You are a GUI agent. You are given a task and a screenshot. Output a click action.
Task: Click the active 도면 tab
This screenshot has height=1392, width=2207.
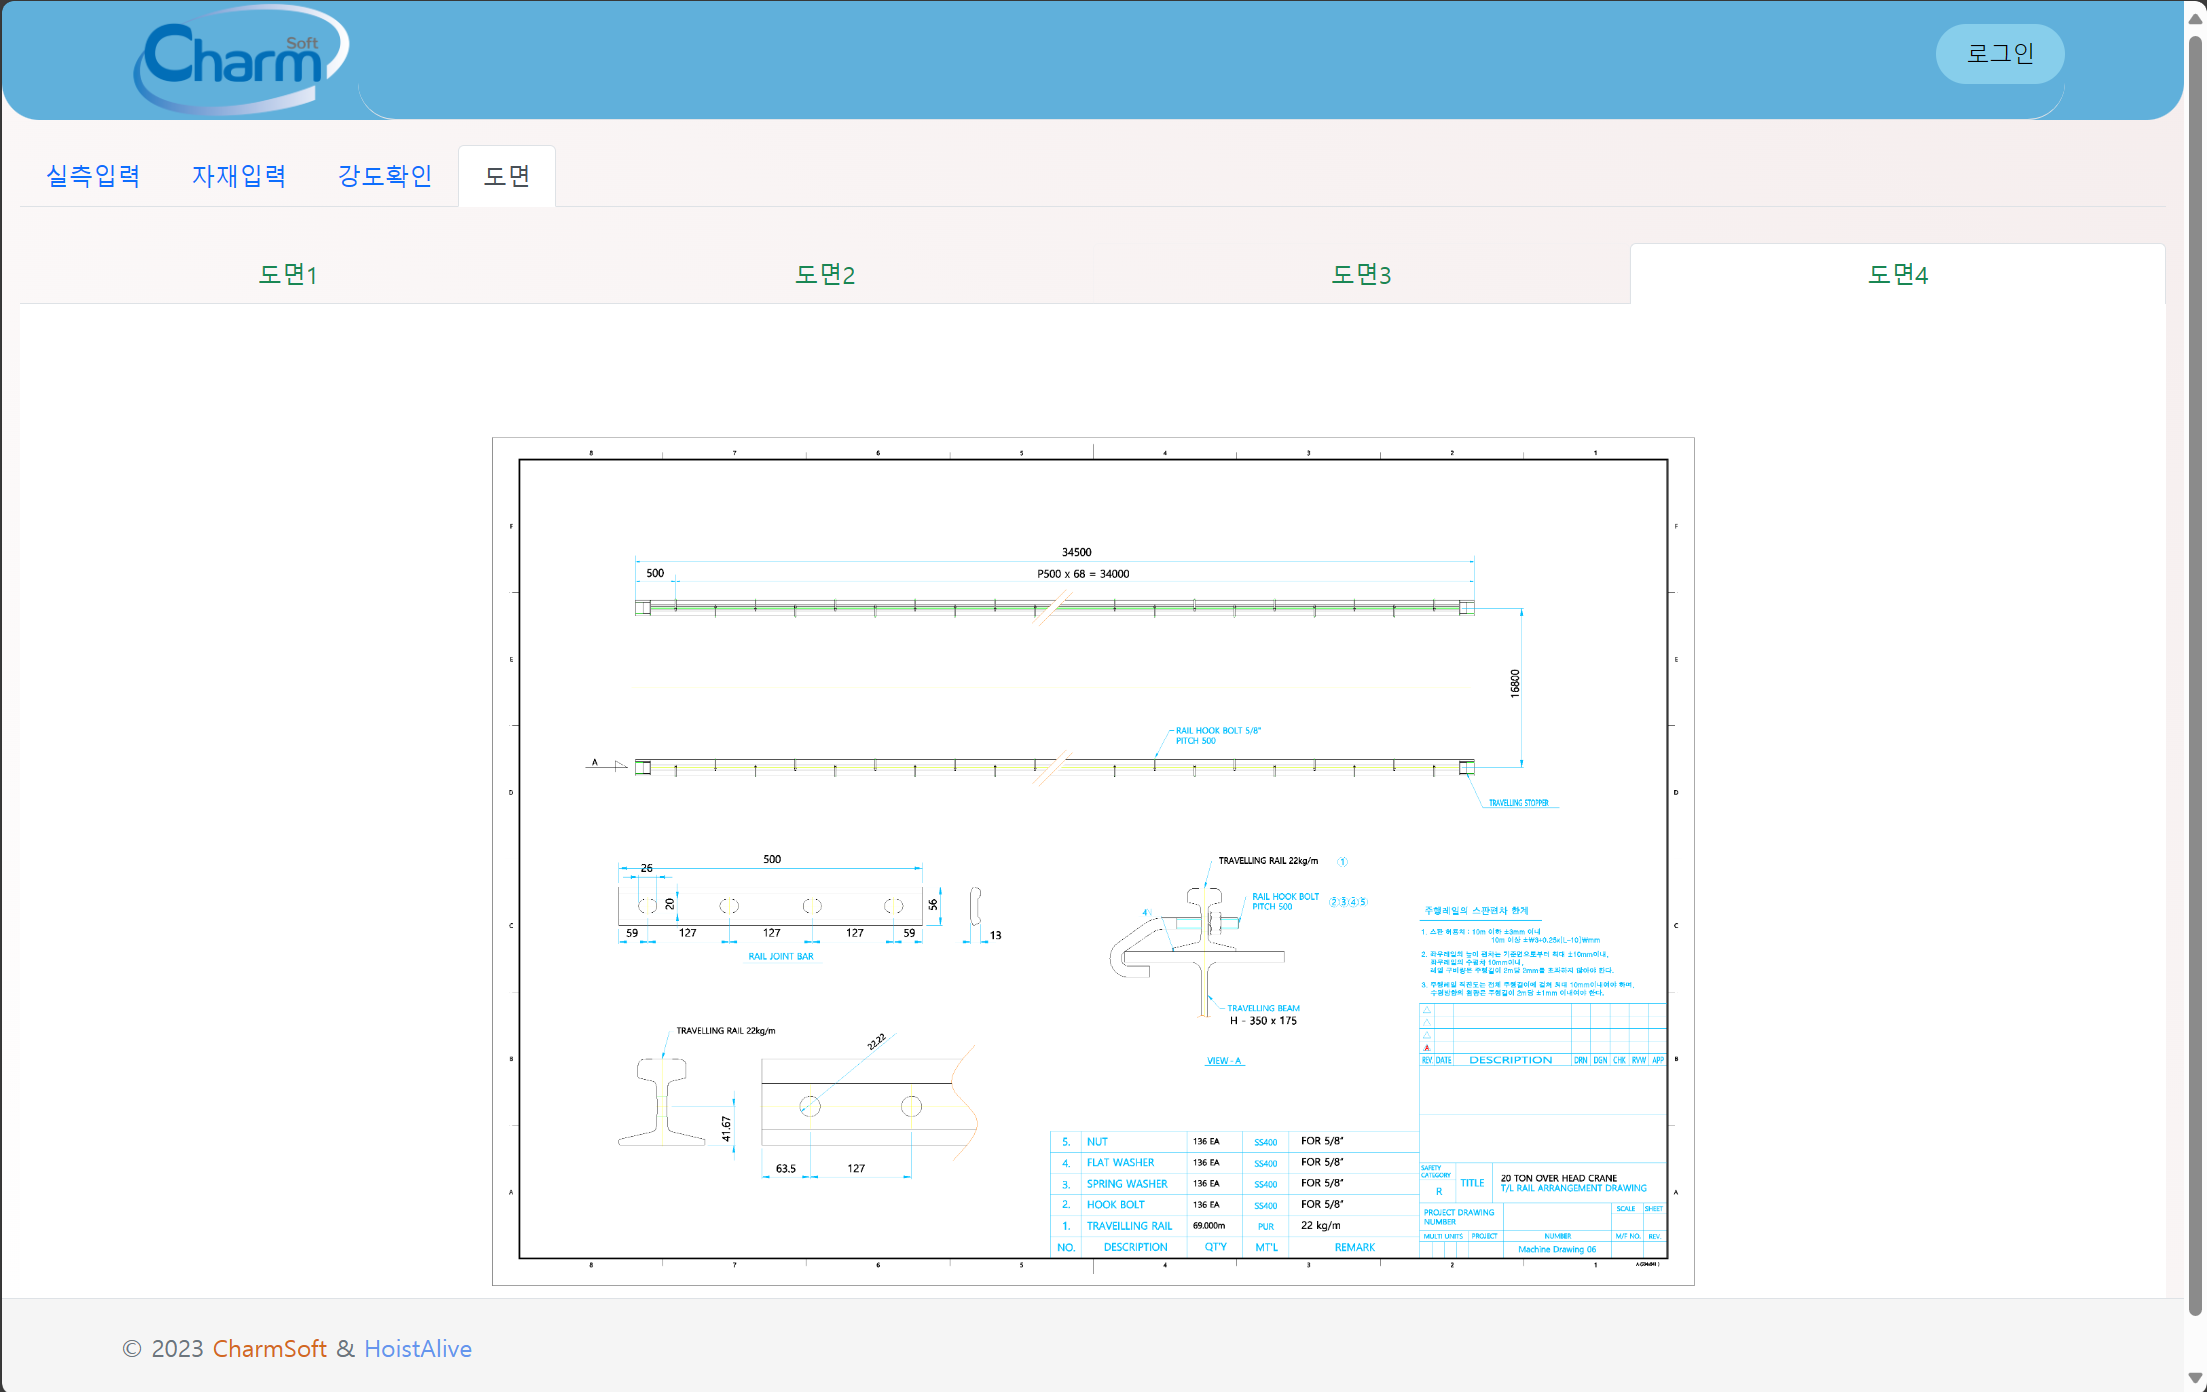pyautogui.click(x=507, y=176)
